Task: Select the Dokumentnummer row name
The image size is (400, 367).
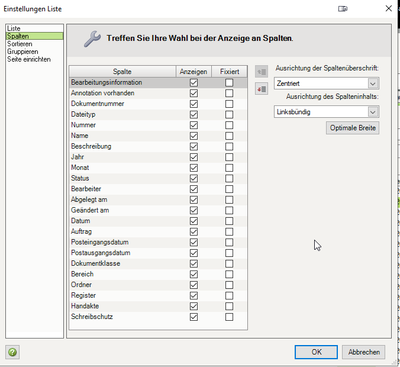Action: click(x=97, y=104)
